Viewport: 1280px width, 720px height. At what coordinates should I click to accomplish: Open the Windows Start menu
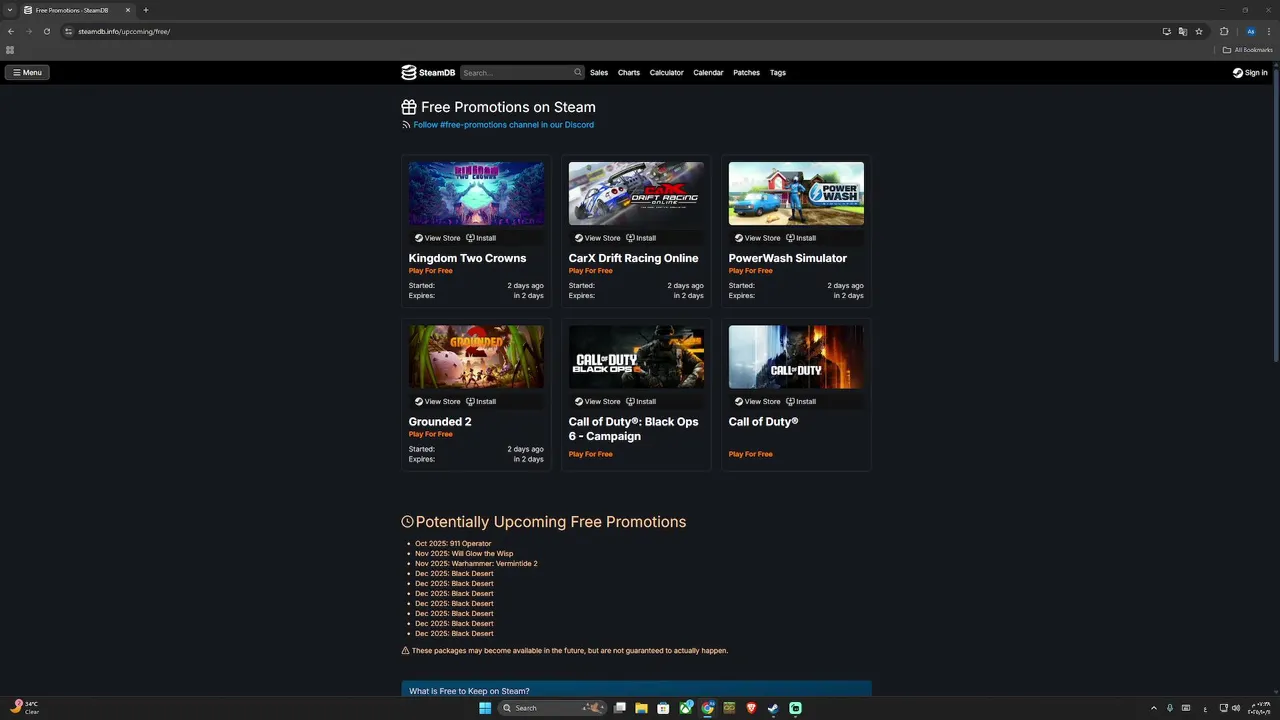[x=485, y=708]
